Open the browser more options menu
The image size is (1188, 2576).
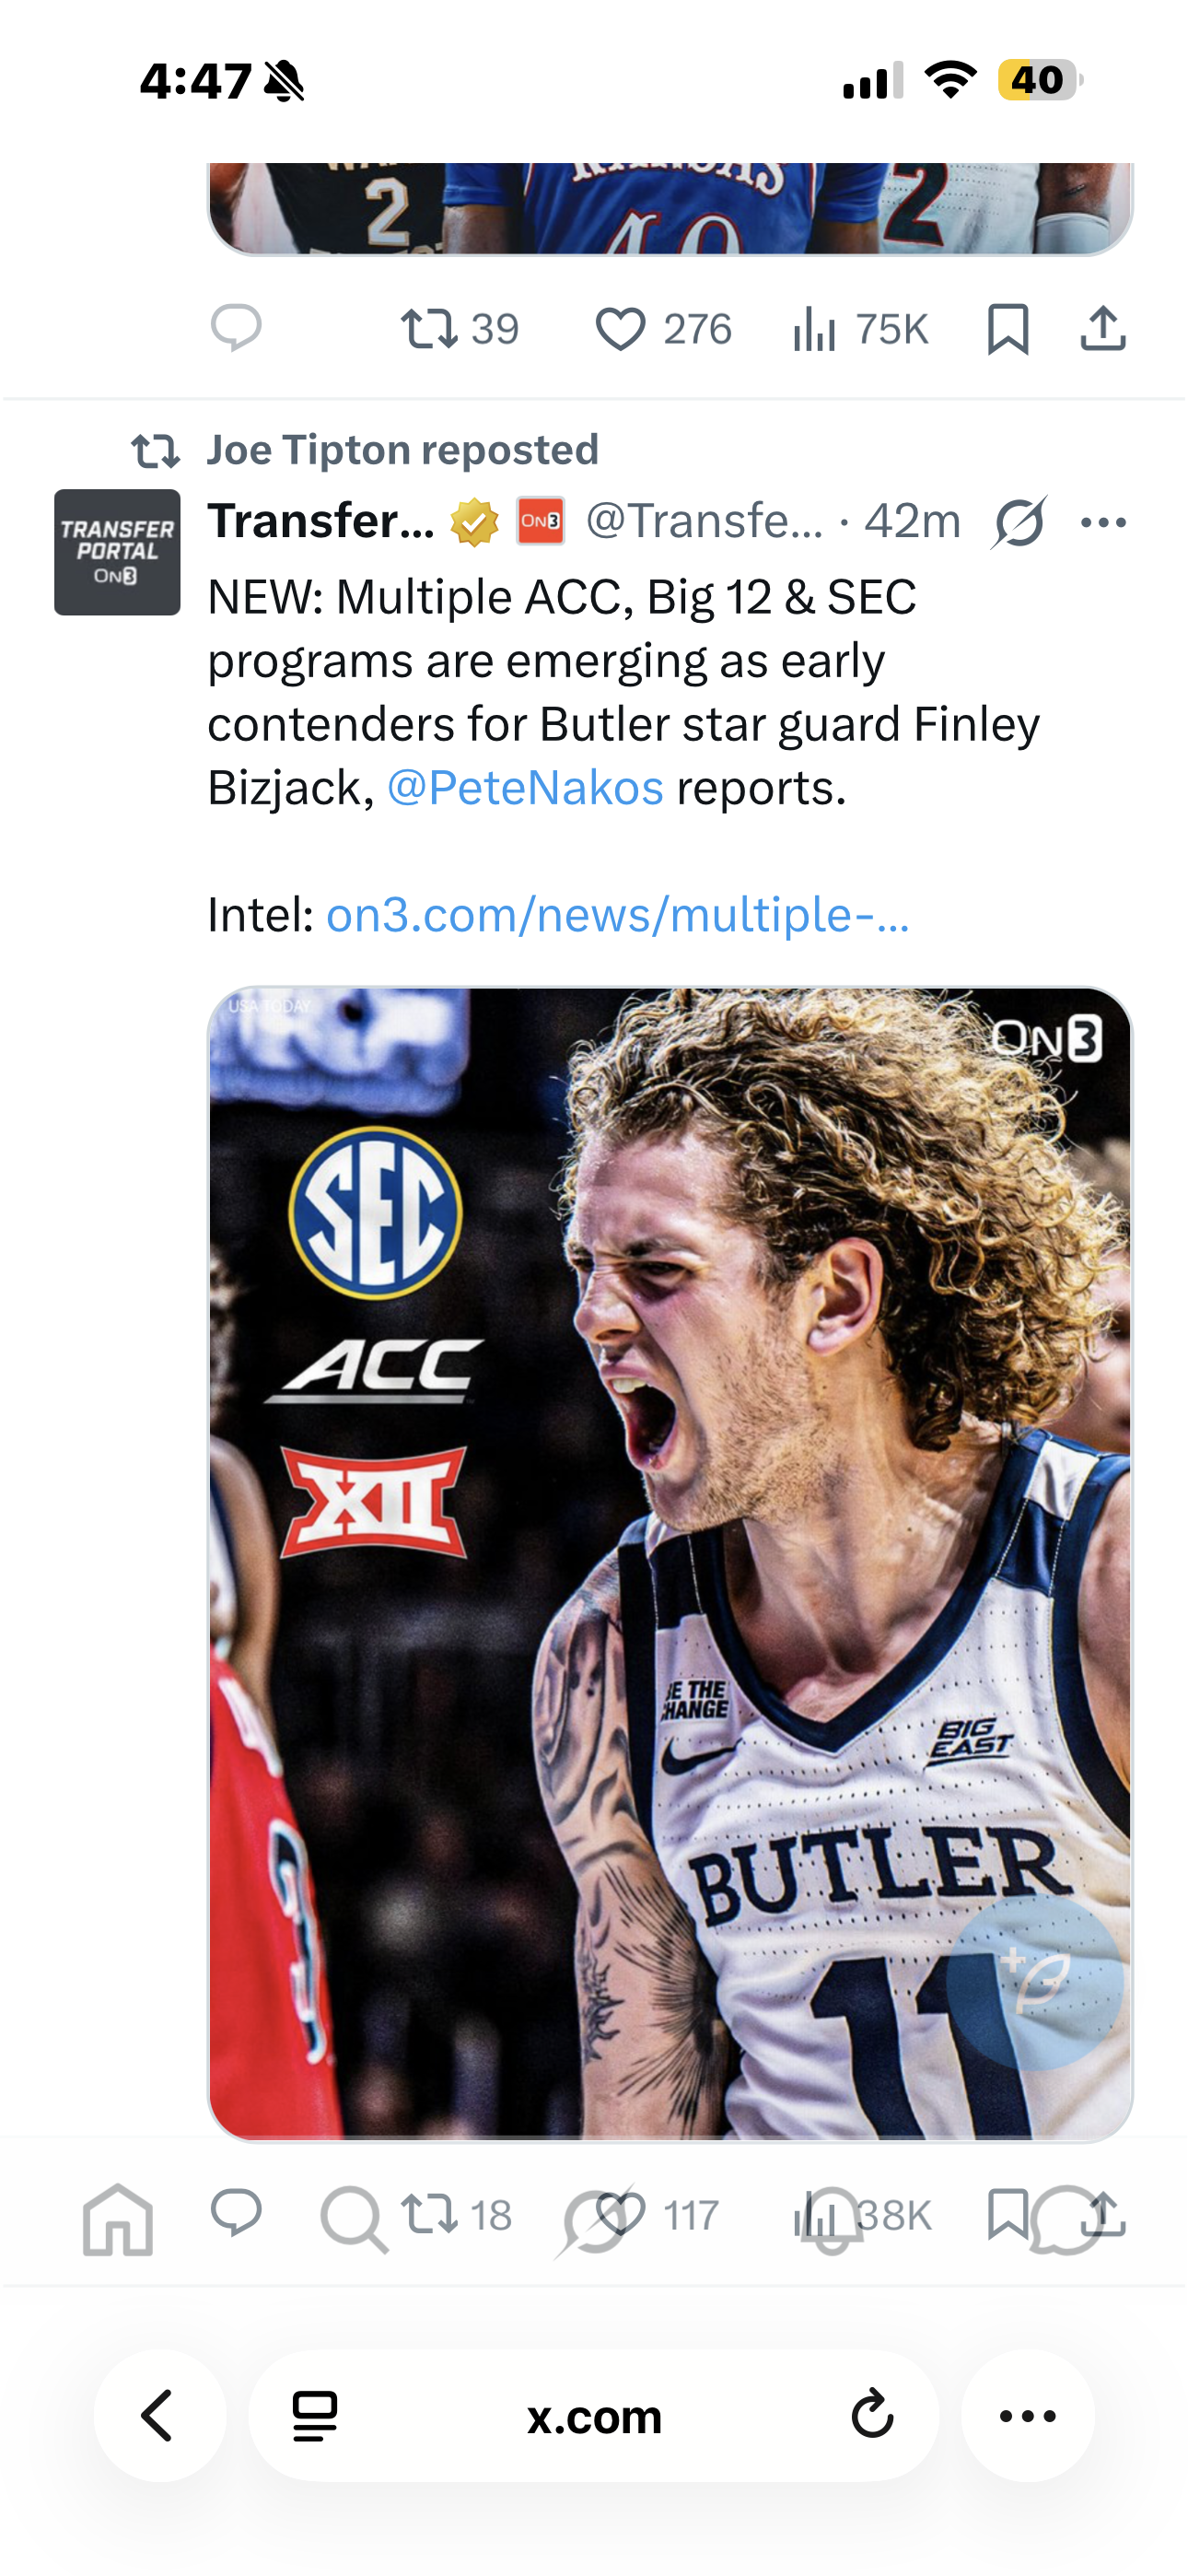pyautogui.click(x=1027, y=2416)
